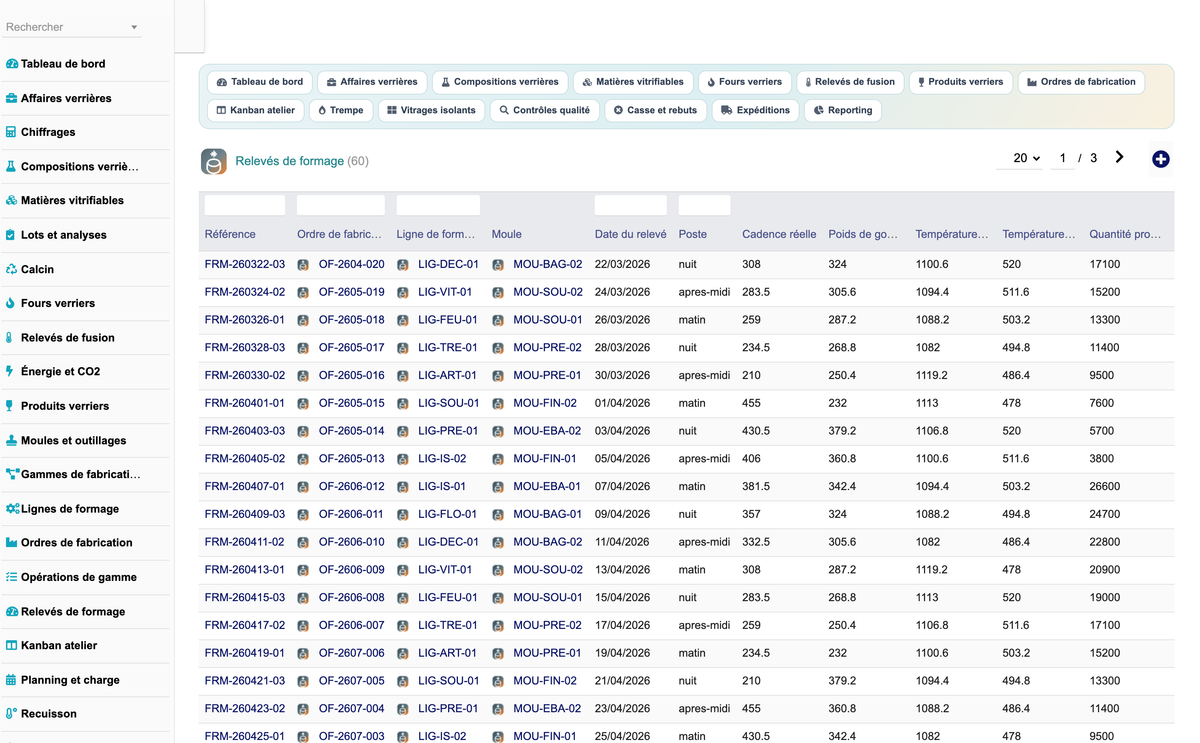Viewport: 1200px width, 743px height.
Task: Click the Produits verriers glass icon in sidebar
Action: (12, 406)
